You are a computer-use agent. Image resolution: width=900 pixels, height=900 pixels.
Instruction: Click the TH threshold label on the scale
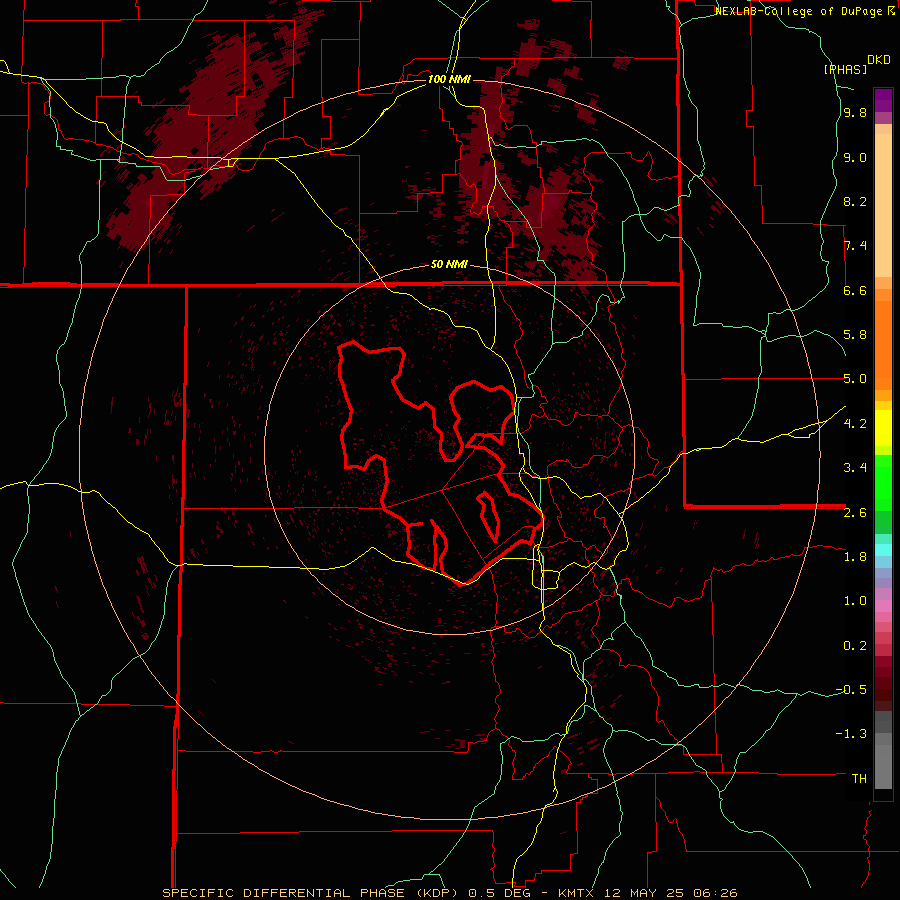tap(859, 779)
